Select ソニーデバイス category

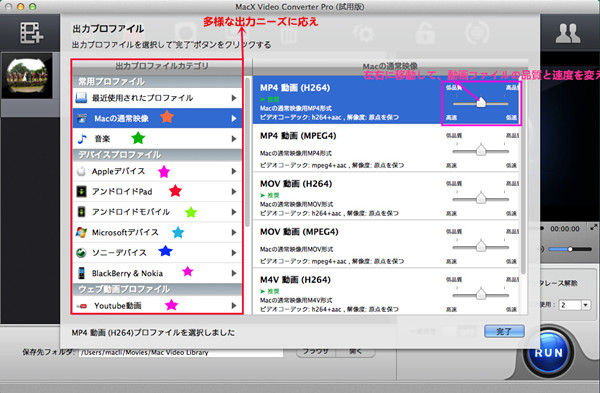click(157, 253)
